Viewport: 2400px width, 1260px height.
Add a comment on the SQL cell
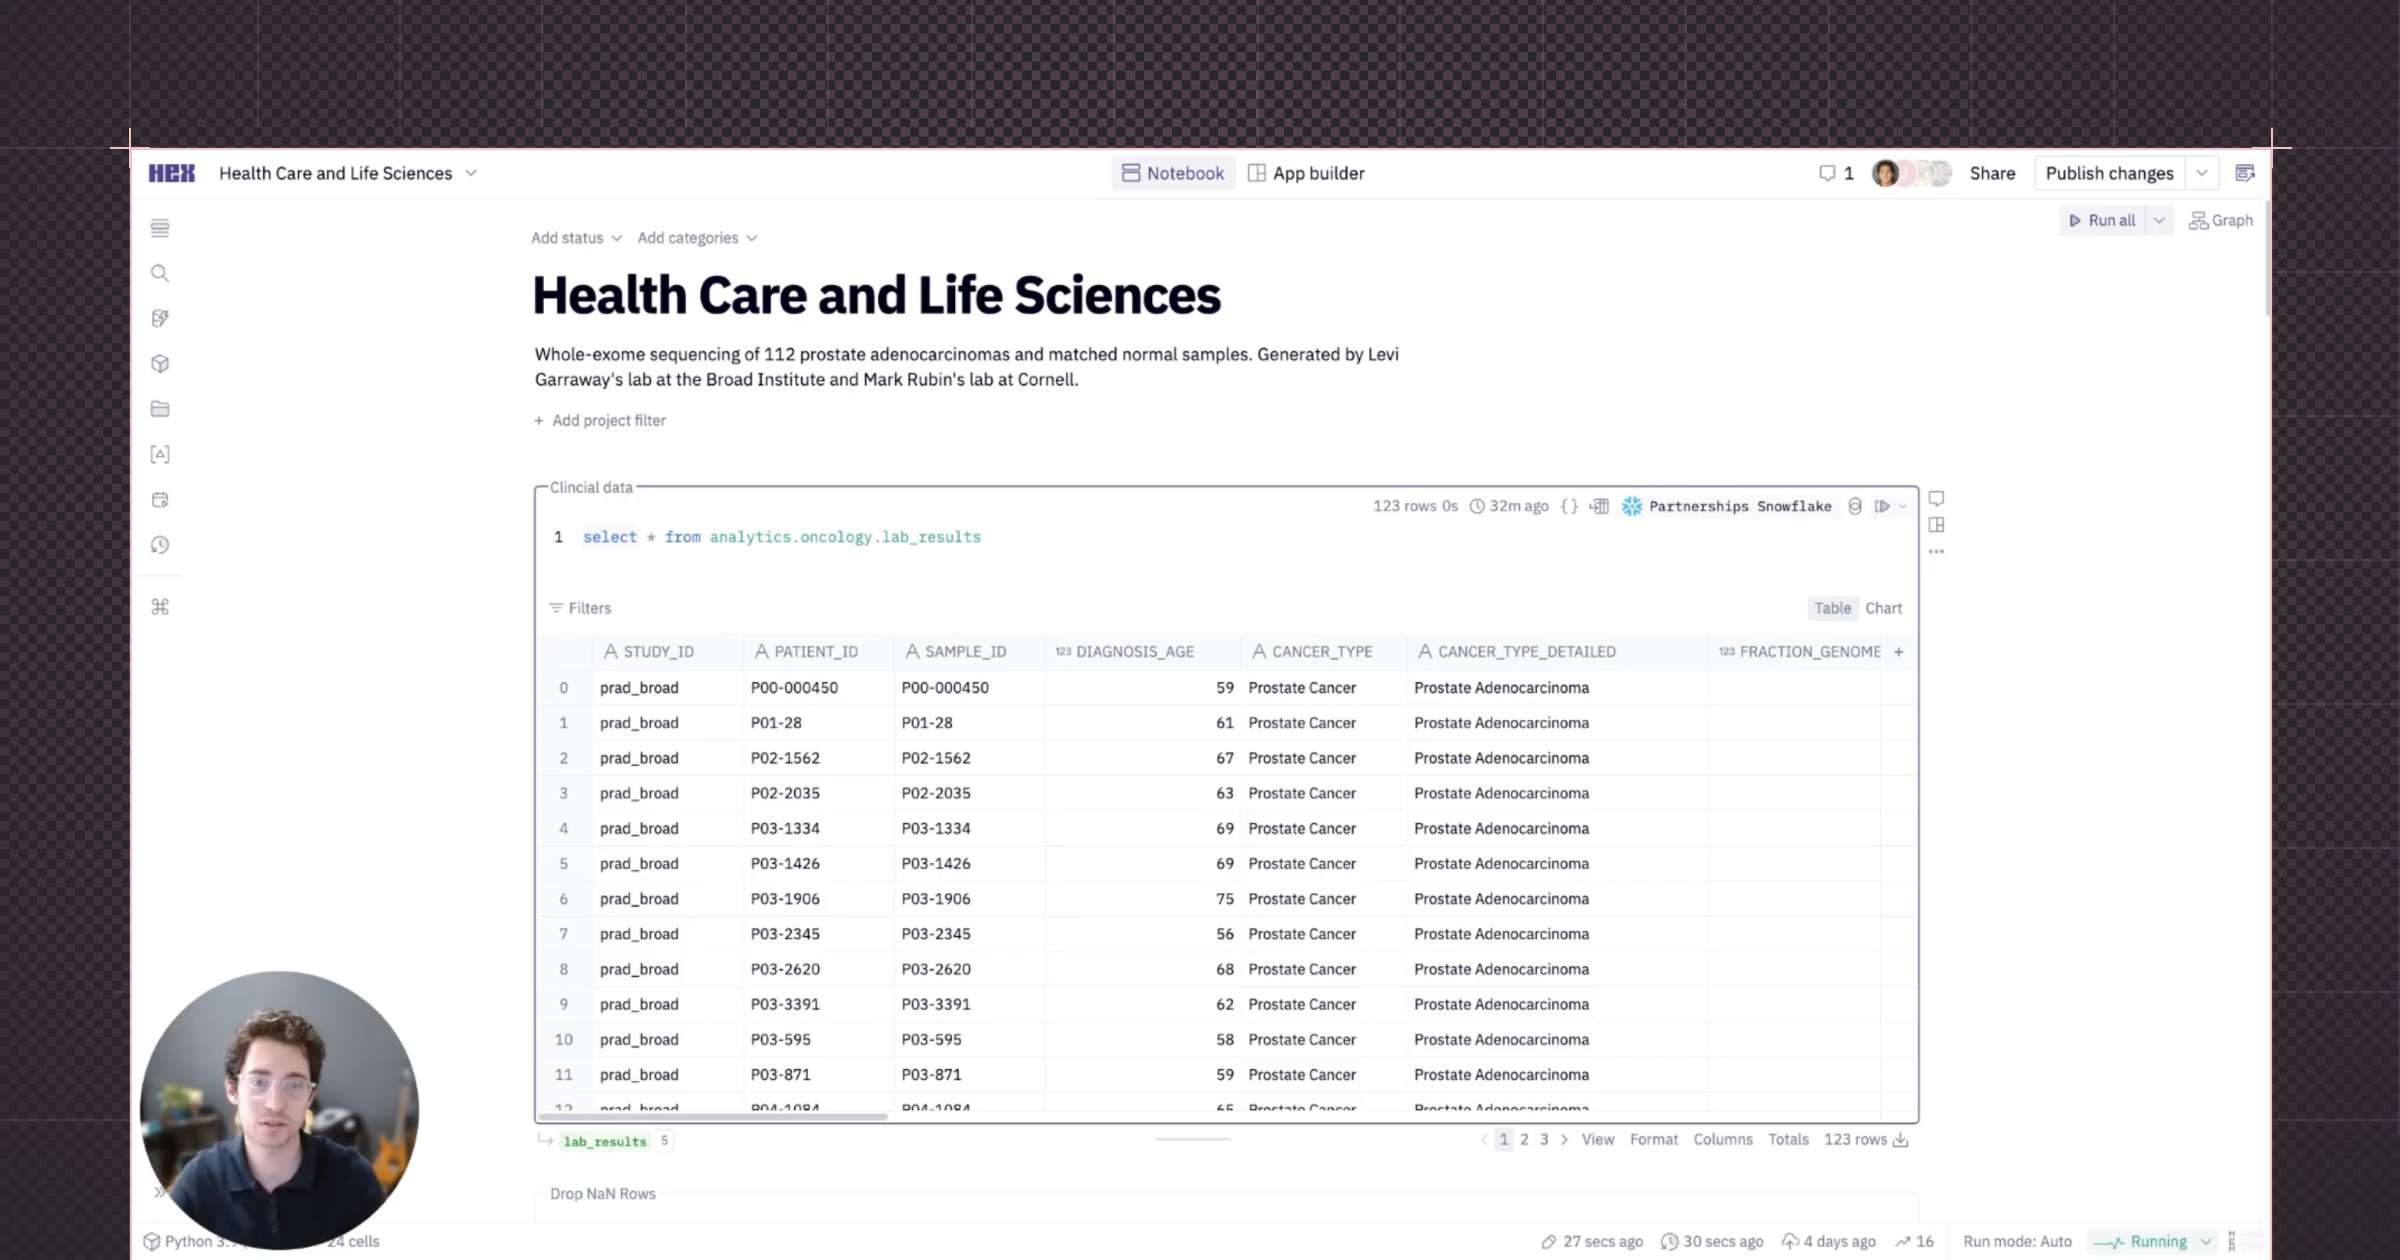[1936, 498]
